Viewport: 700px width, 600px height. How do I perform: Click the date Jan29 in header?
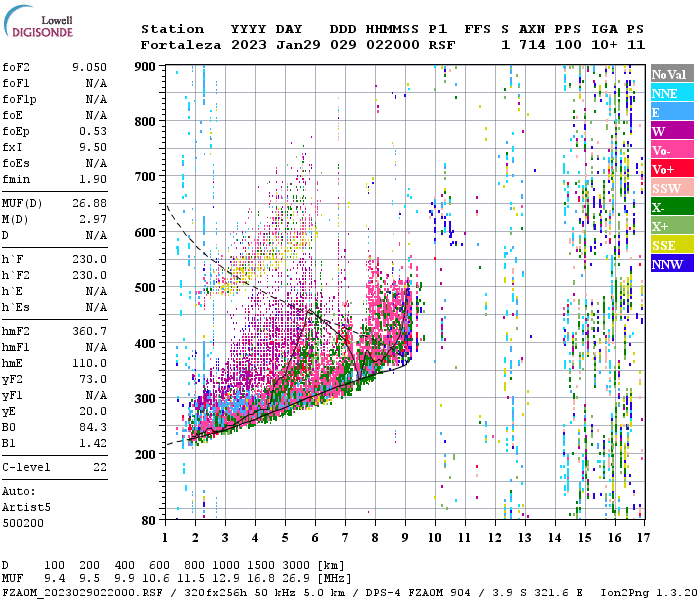[x=298, y=45]
